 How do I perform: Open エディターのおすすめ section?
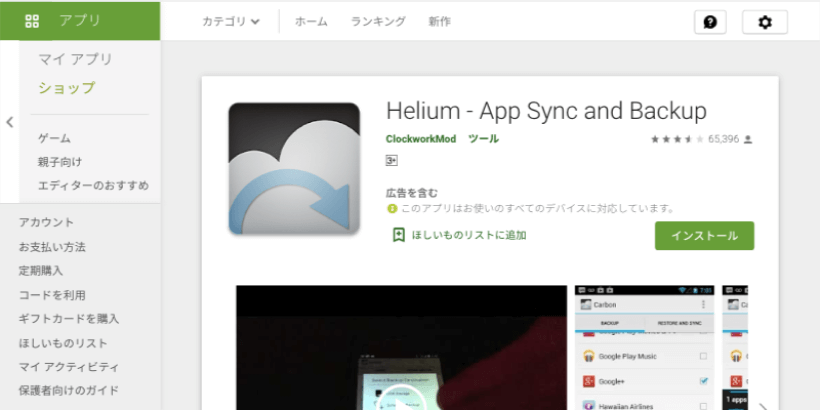pos(93,186)
